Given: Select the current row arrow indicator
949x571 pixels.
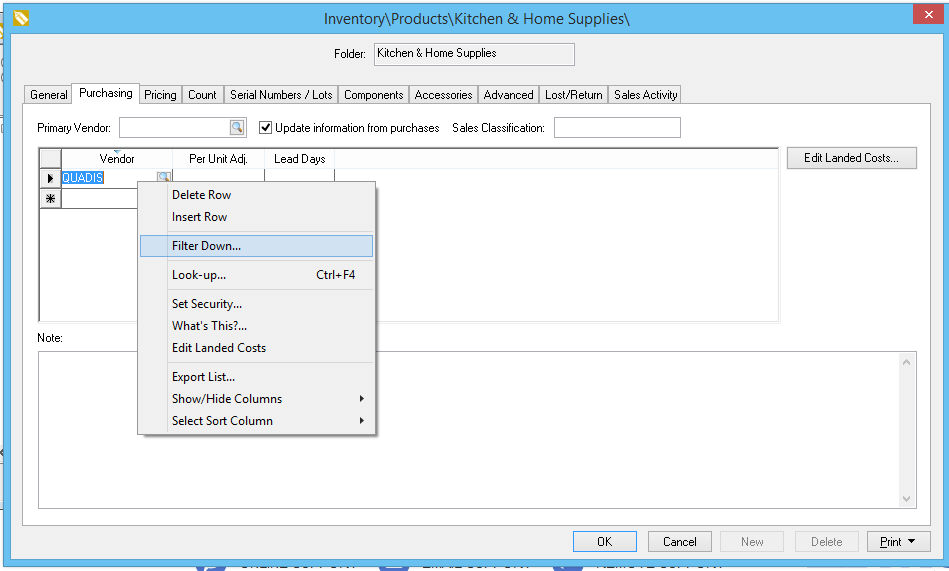Looking at the screenshot, I should coord(50,178).
